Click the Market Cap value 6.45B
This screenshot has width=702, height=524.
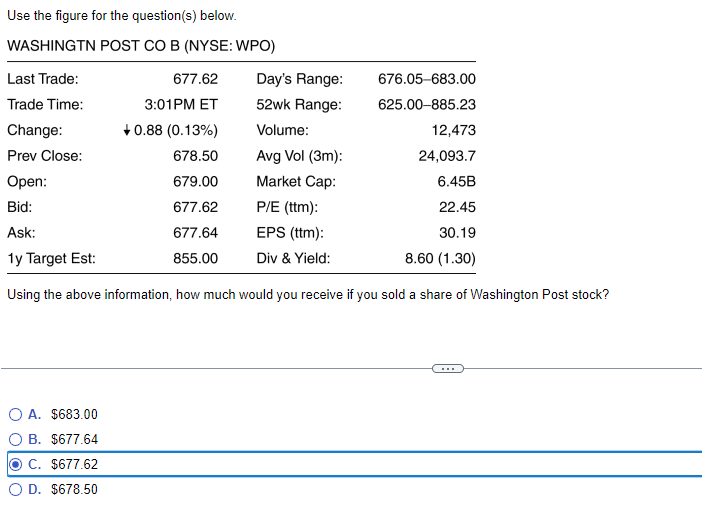pos(456,181)
